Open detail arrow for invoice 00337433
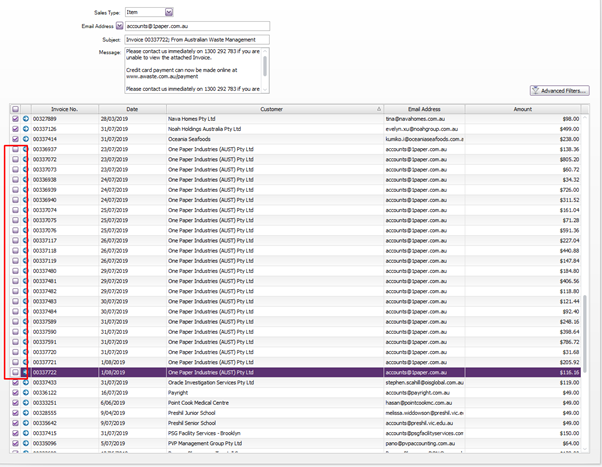The image size is (602, 467). tap(26, 383)
